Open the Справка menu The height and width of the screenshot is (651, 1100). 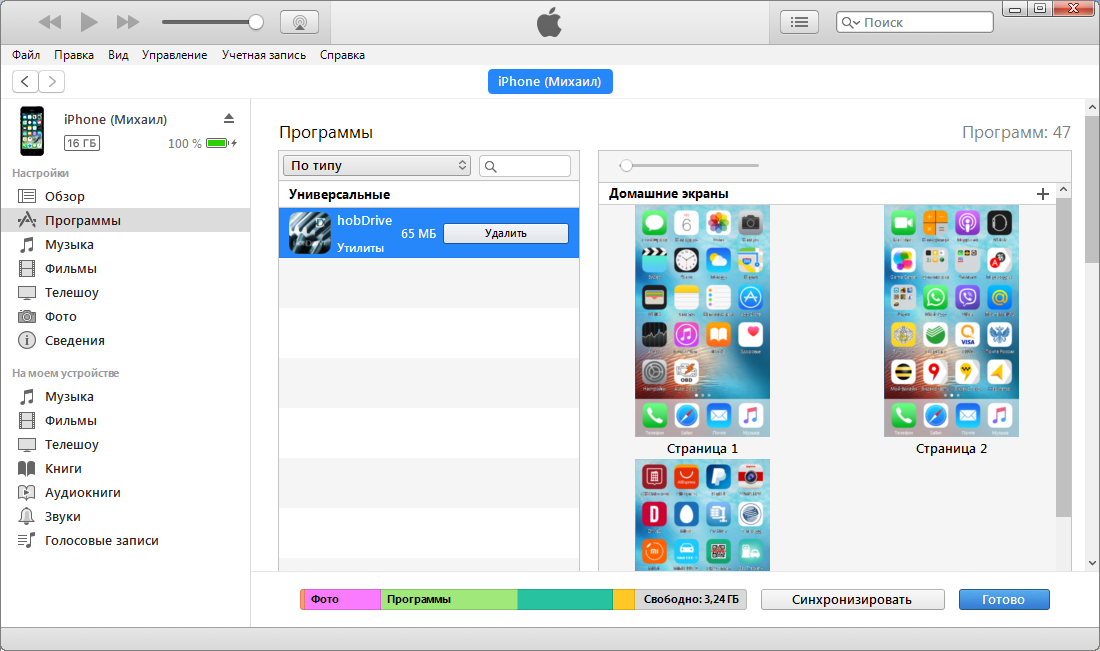(x=342, y=55)
